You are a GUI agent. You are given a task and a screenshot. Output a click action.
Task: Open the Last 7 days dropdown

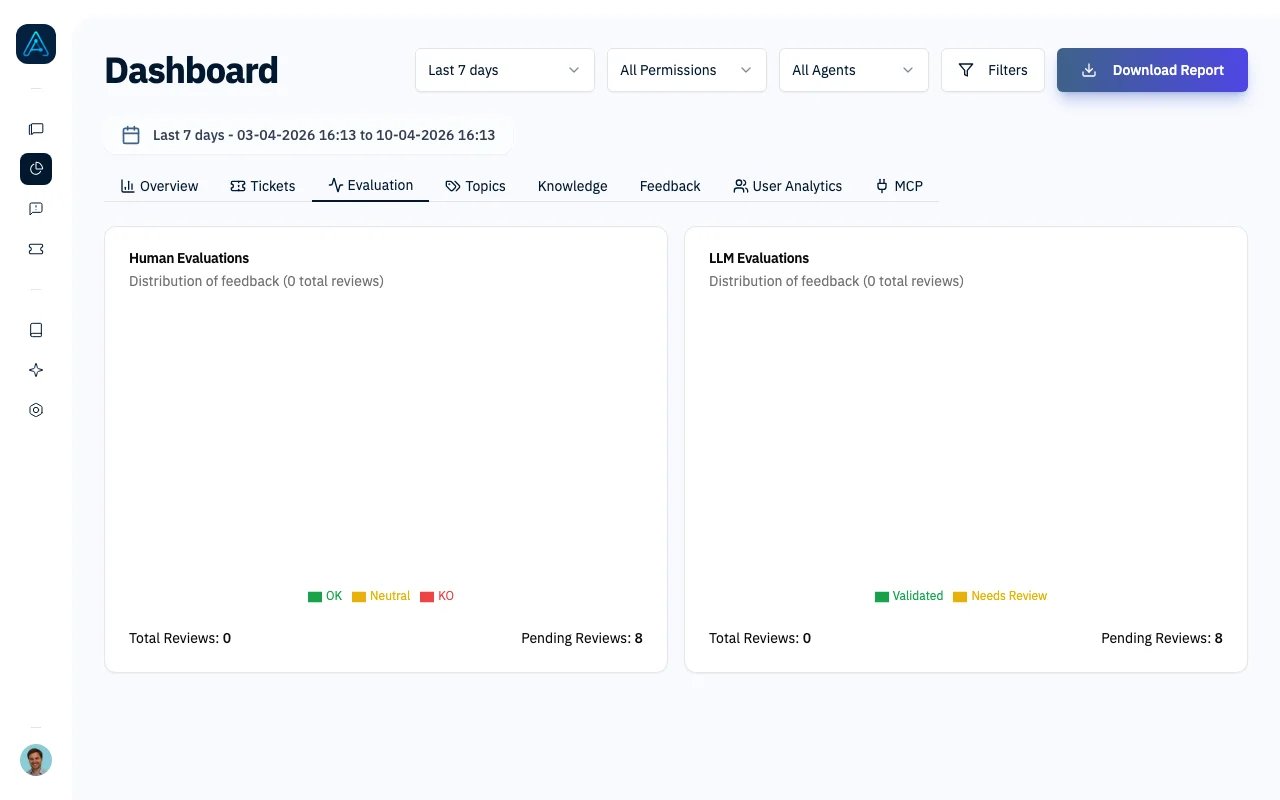[505, 70]
